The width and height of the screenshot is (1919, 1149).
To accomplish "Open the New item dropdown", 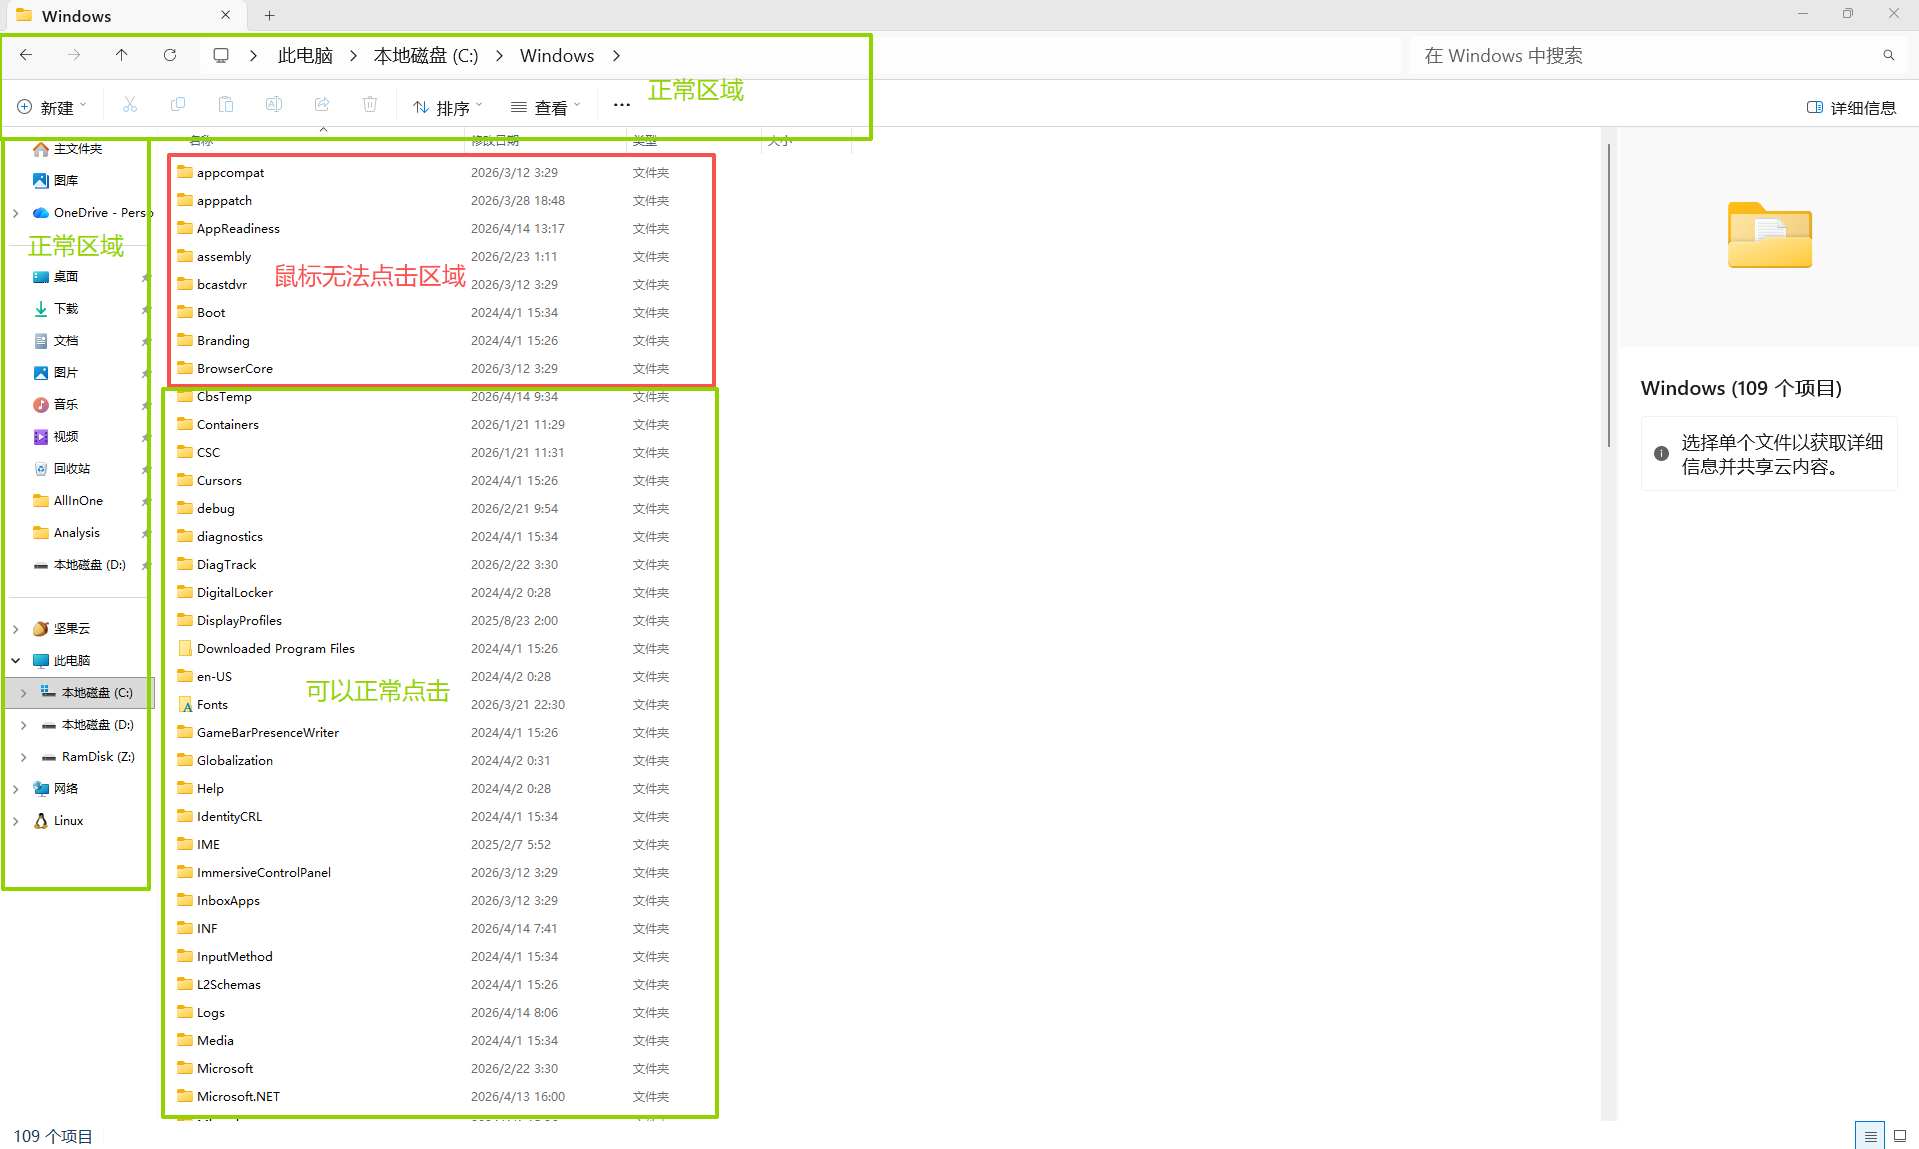I will click(52, 107).
